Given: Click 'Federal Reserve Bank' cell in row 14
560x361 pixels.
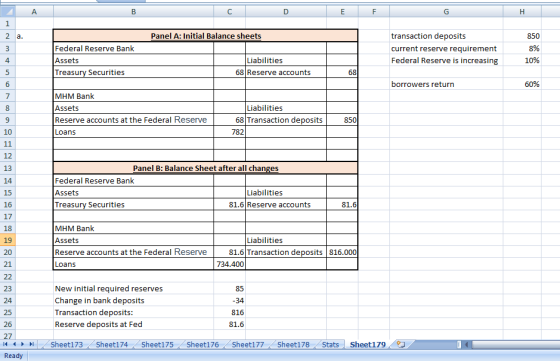Looking at the screenshot, I should [134, 181].
